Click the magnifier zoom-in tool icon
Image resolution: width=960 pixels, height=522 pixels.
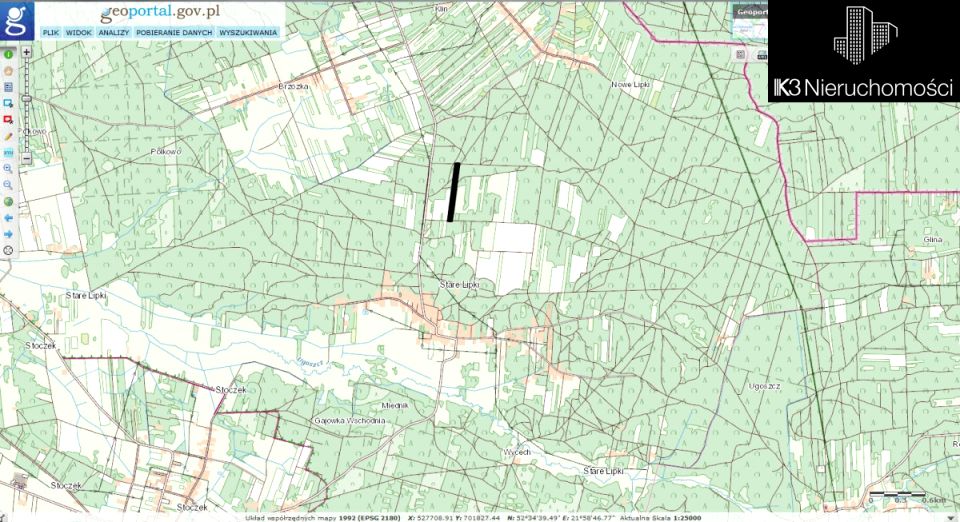click(x=8, y=168)
